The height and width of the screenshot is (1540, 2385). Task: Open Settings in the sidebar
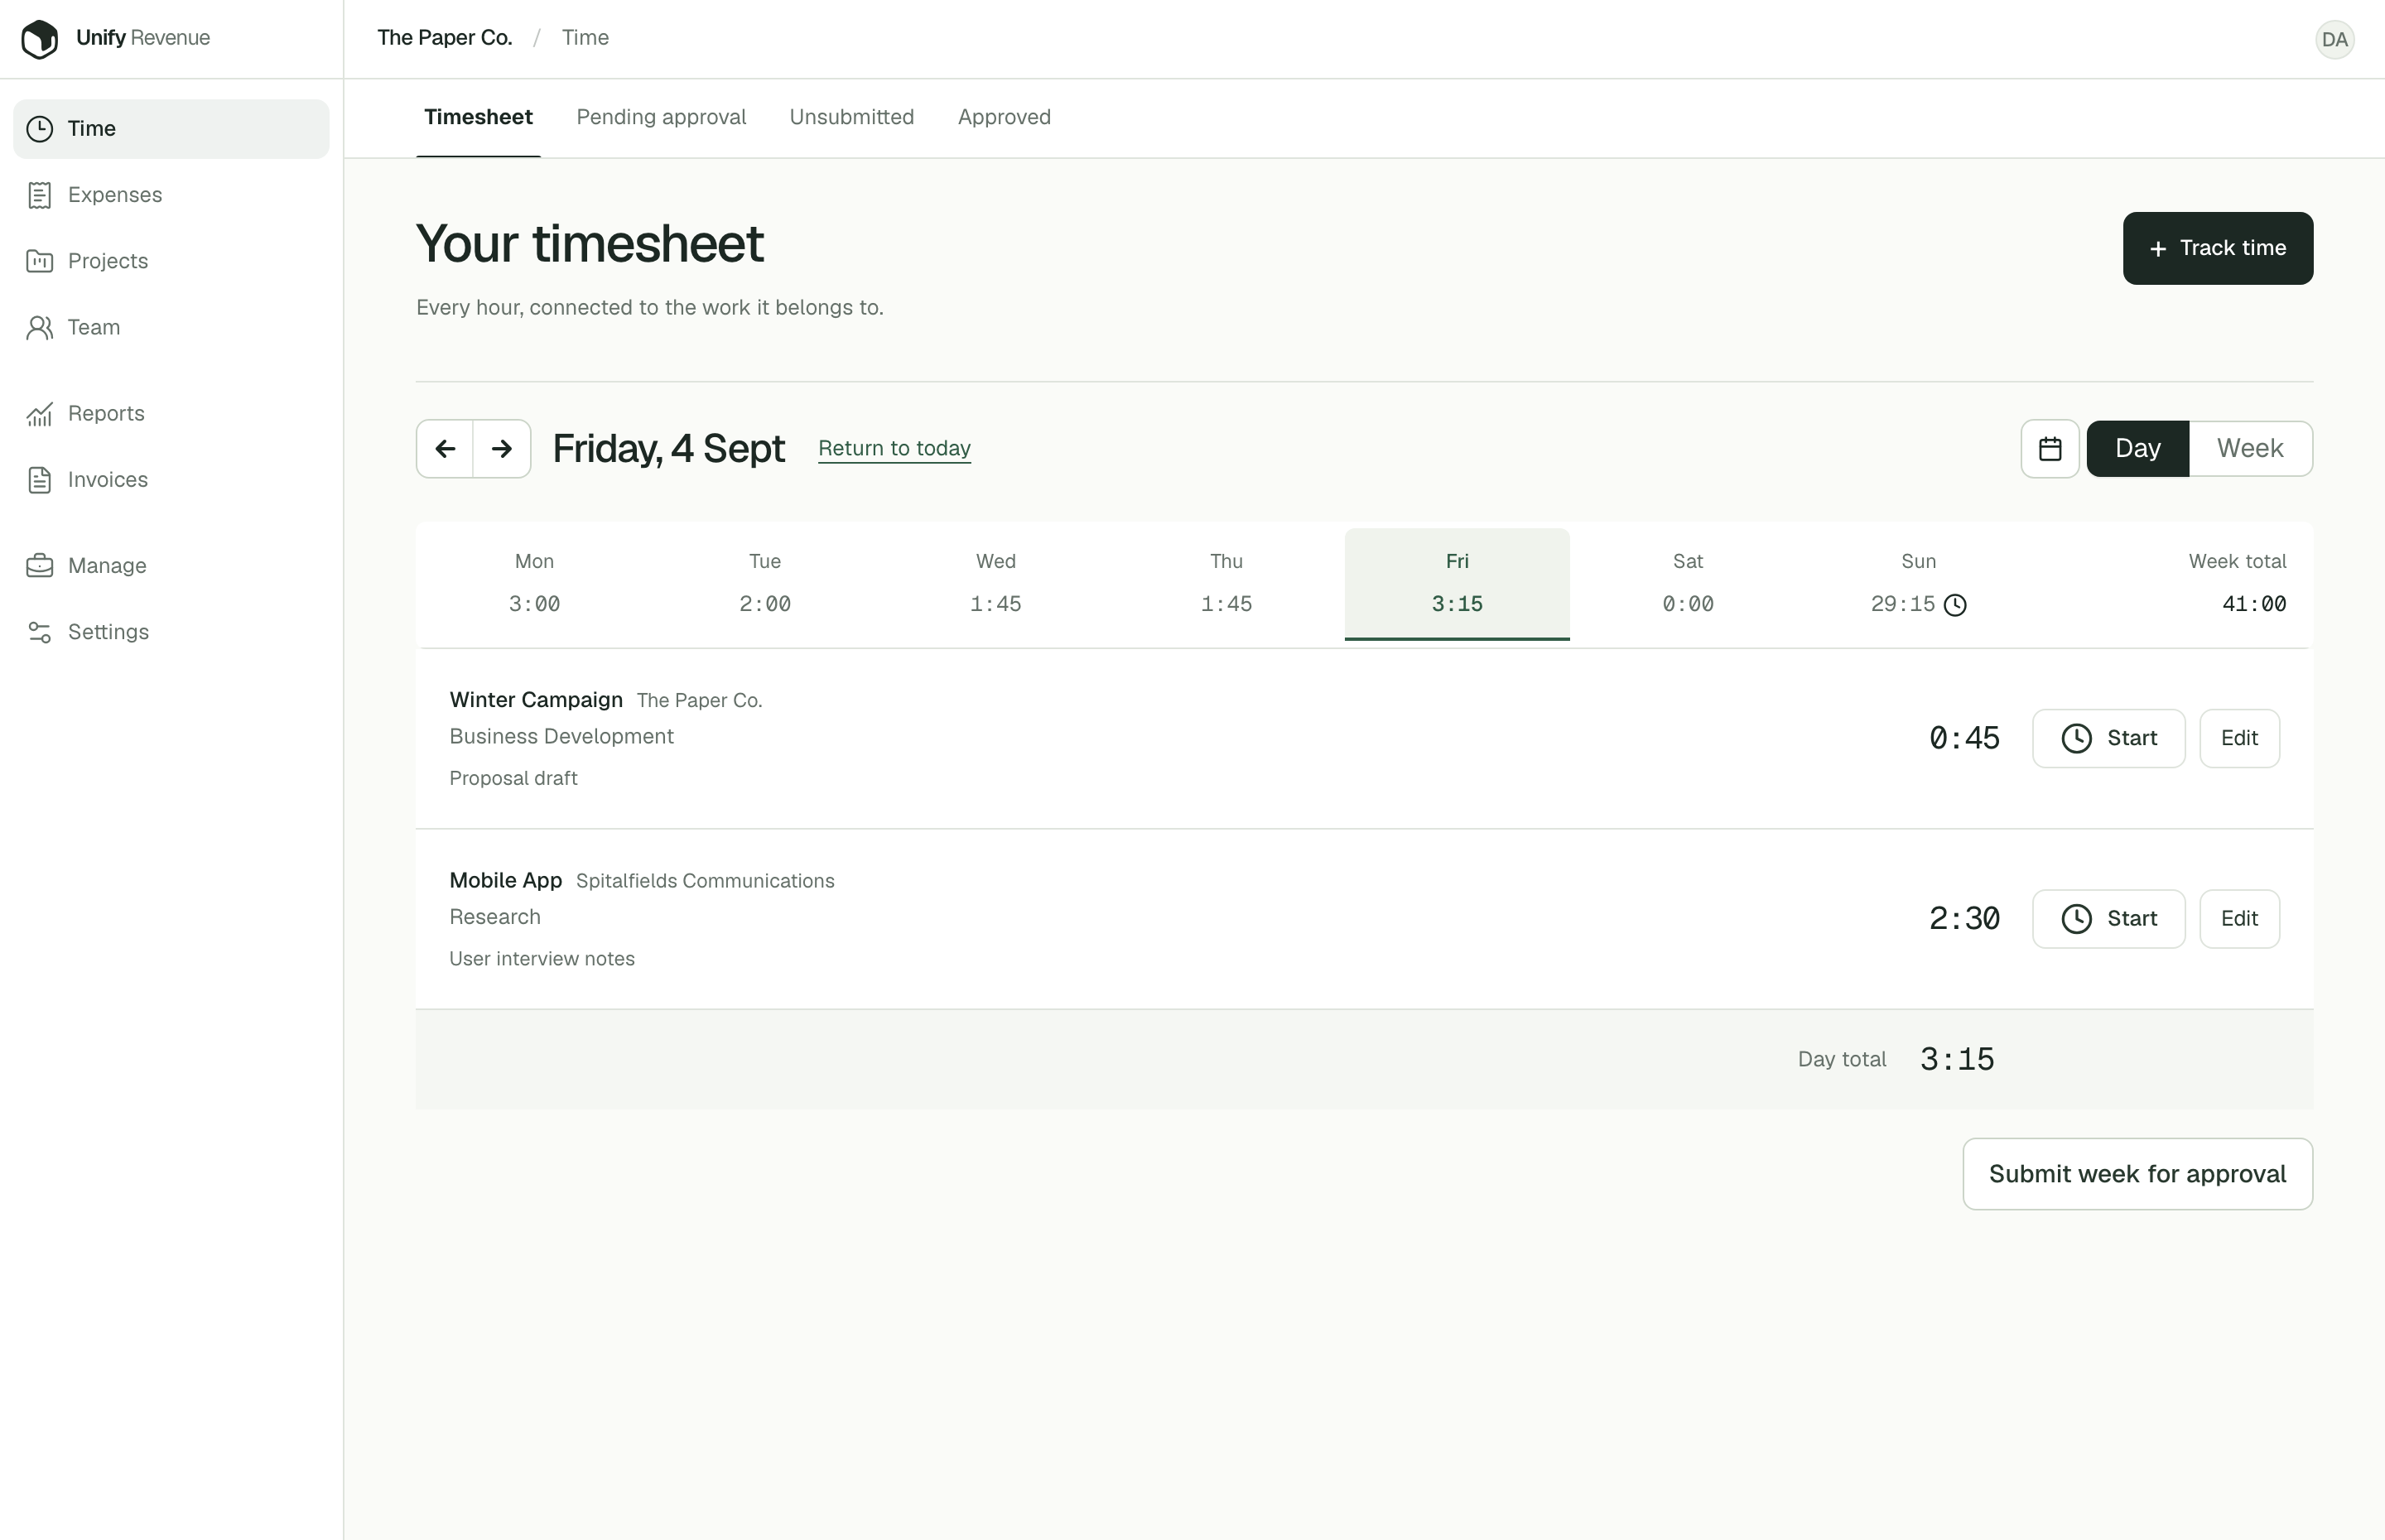[171, 632]
